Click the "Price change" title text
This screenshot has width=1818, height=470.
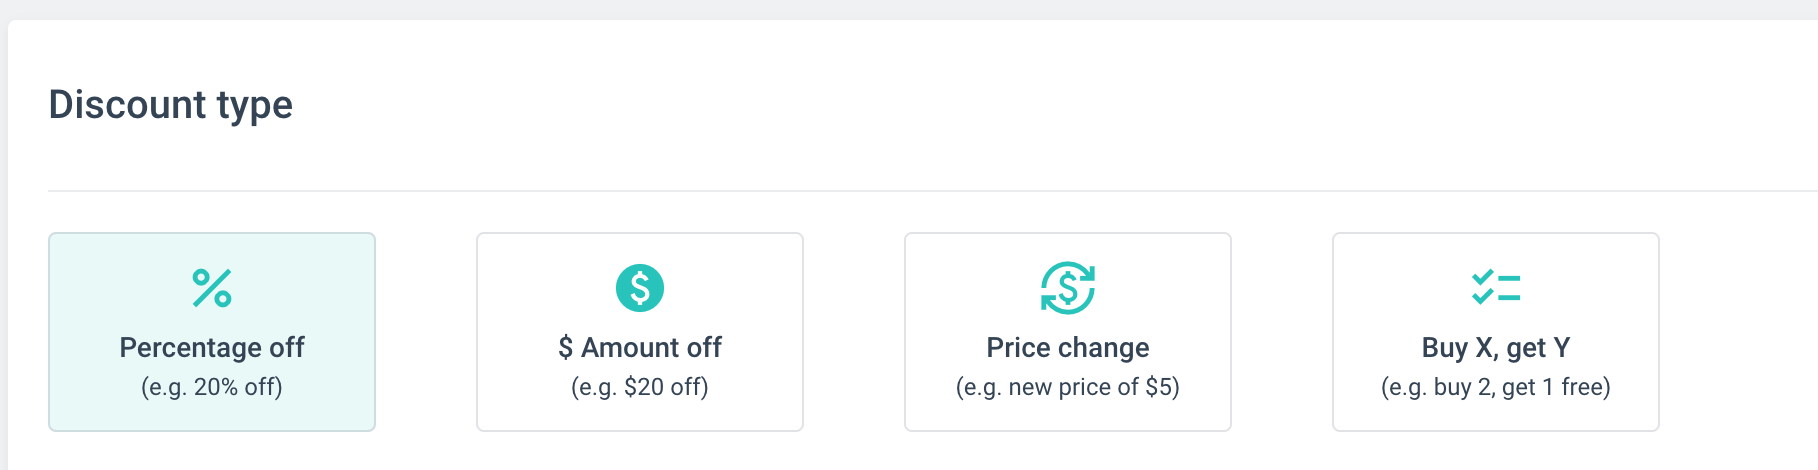pos(1068,348)
